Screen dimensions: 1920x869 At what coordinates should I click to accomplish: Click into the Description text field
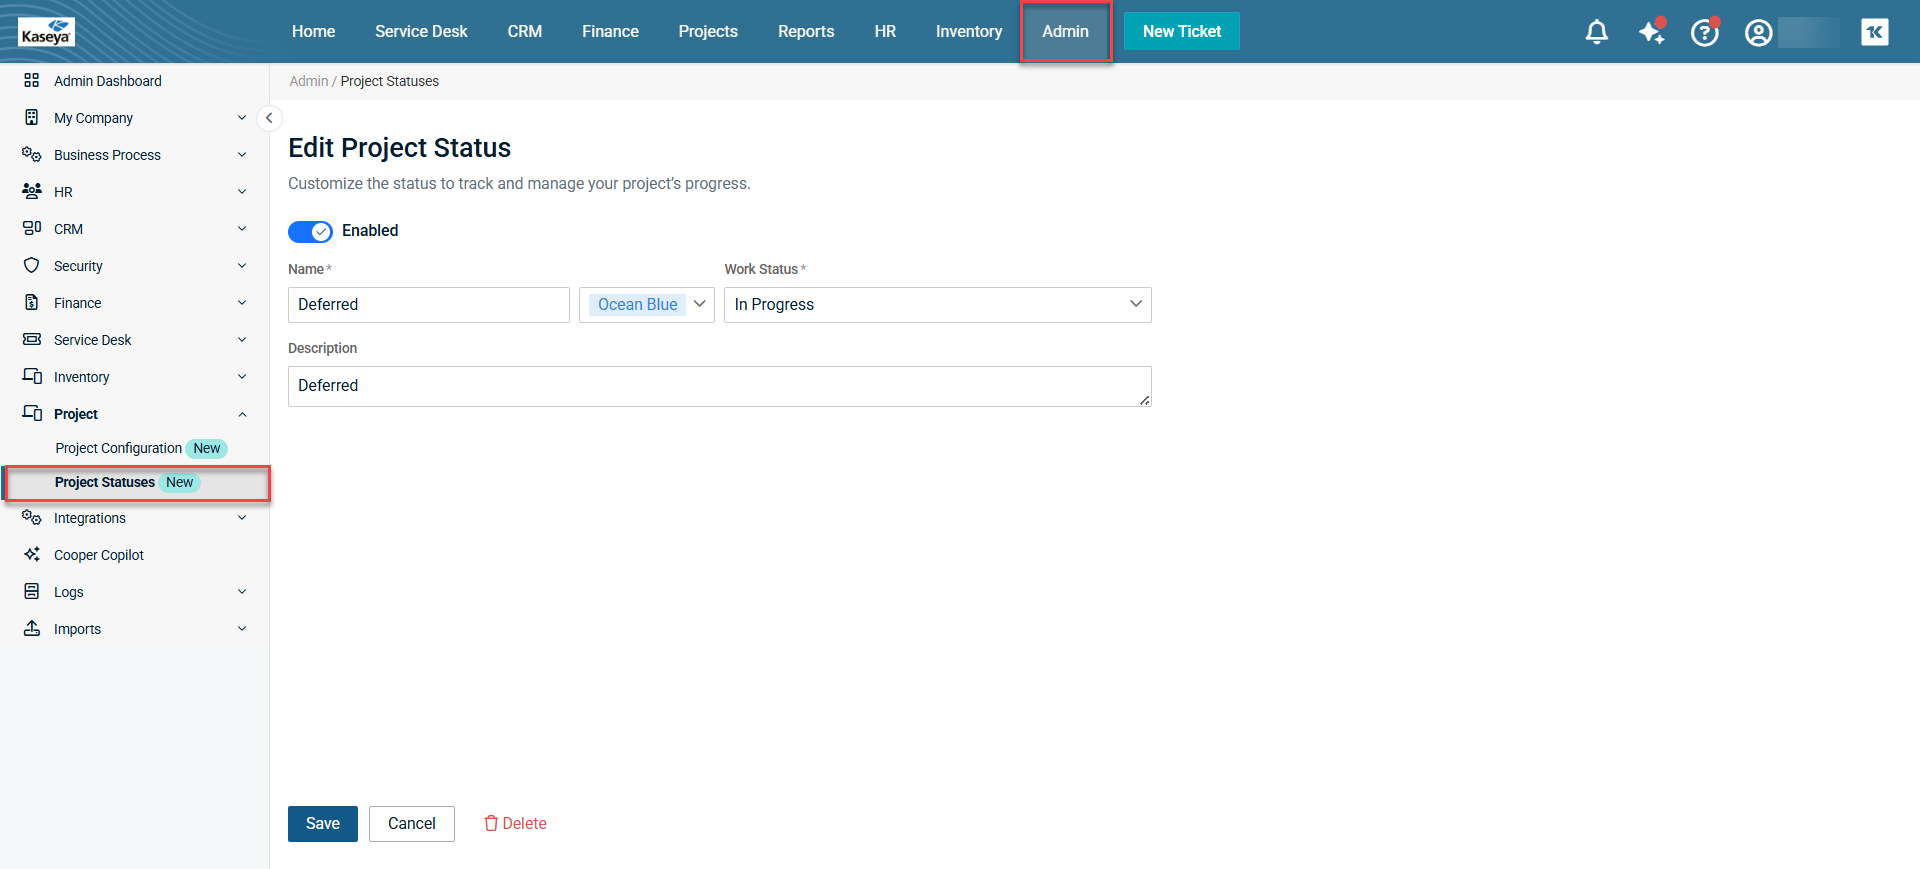point(718,386)
